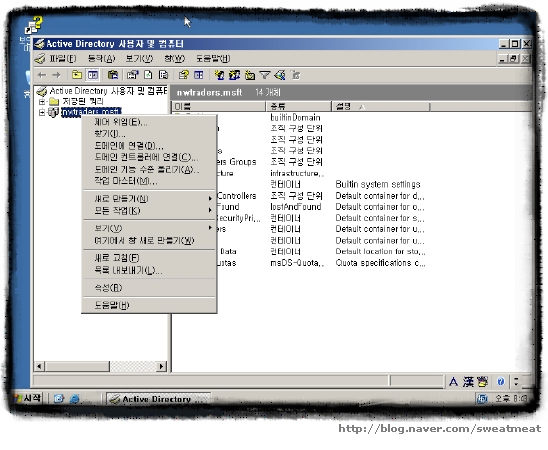The height and width of the screenshot is (450, 548).
Task: Click the 'A' input mode icon on language bar
Action: (453, 382)
